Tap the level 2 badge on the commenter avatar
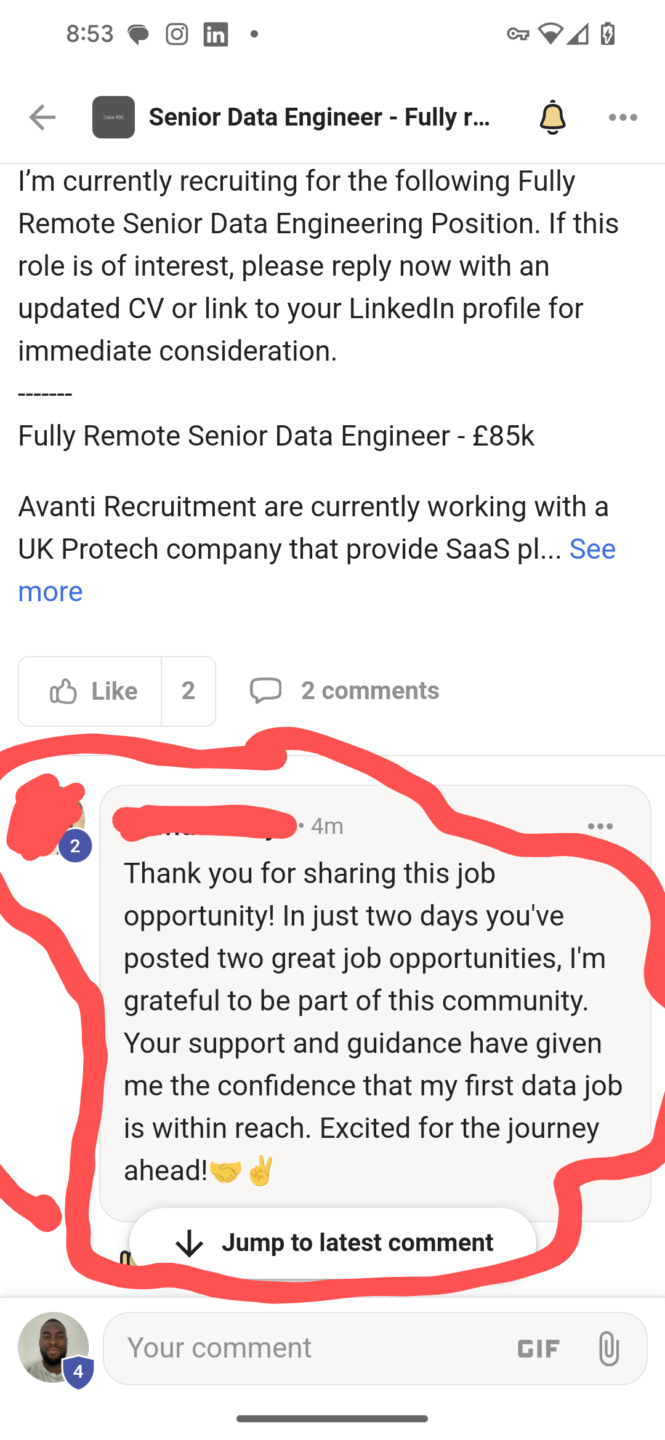 (74, 845)
